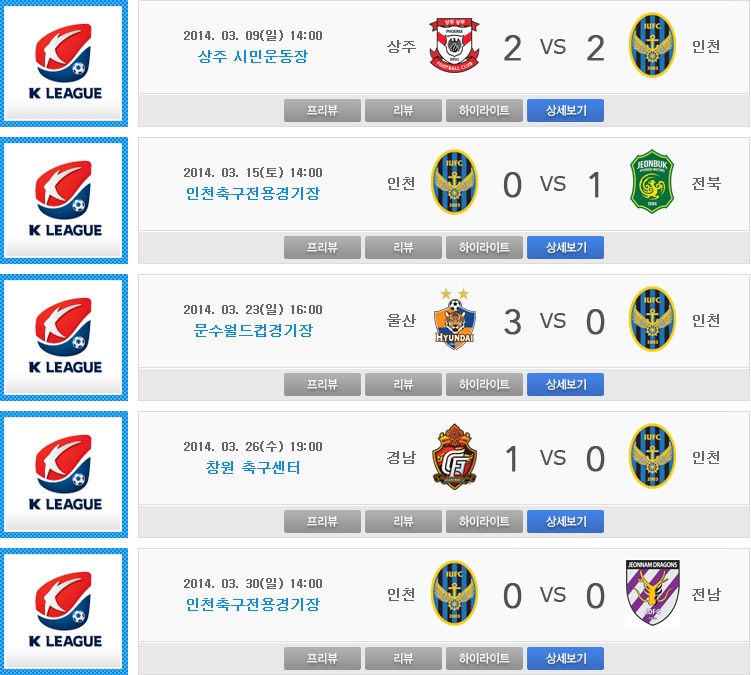Click 상세보기 button for Incheon vs Jeonnam
The width and height of the screenshot is (751, 675).
566,659
